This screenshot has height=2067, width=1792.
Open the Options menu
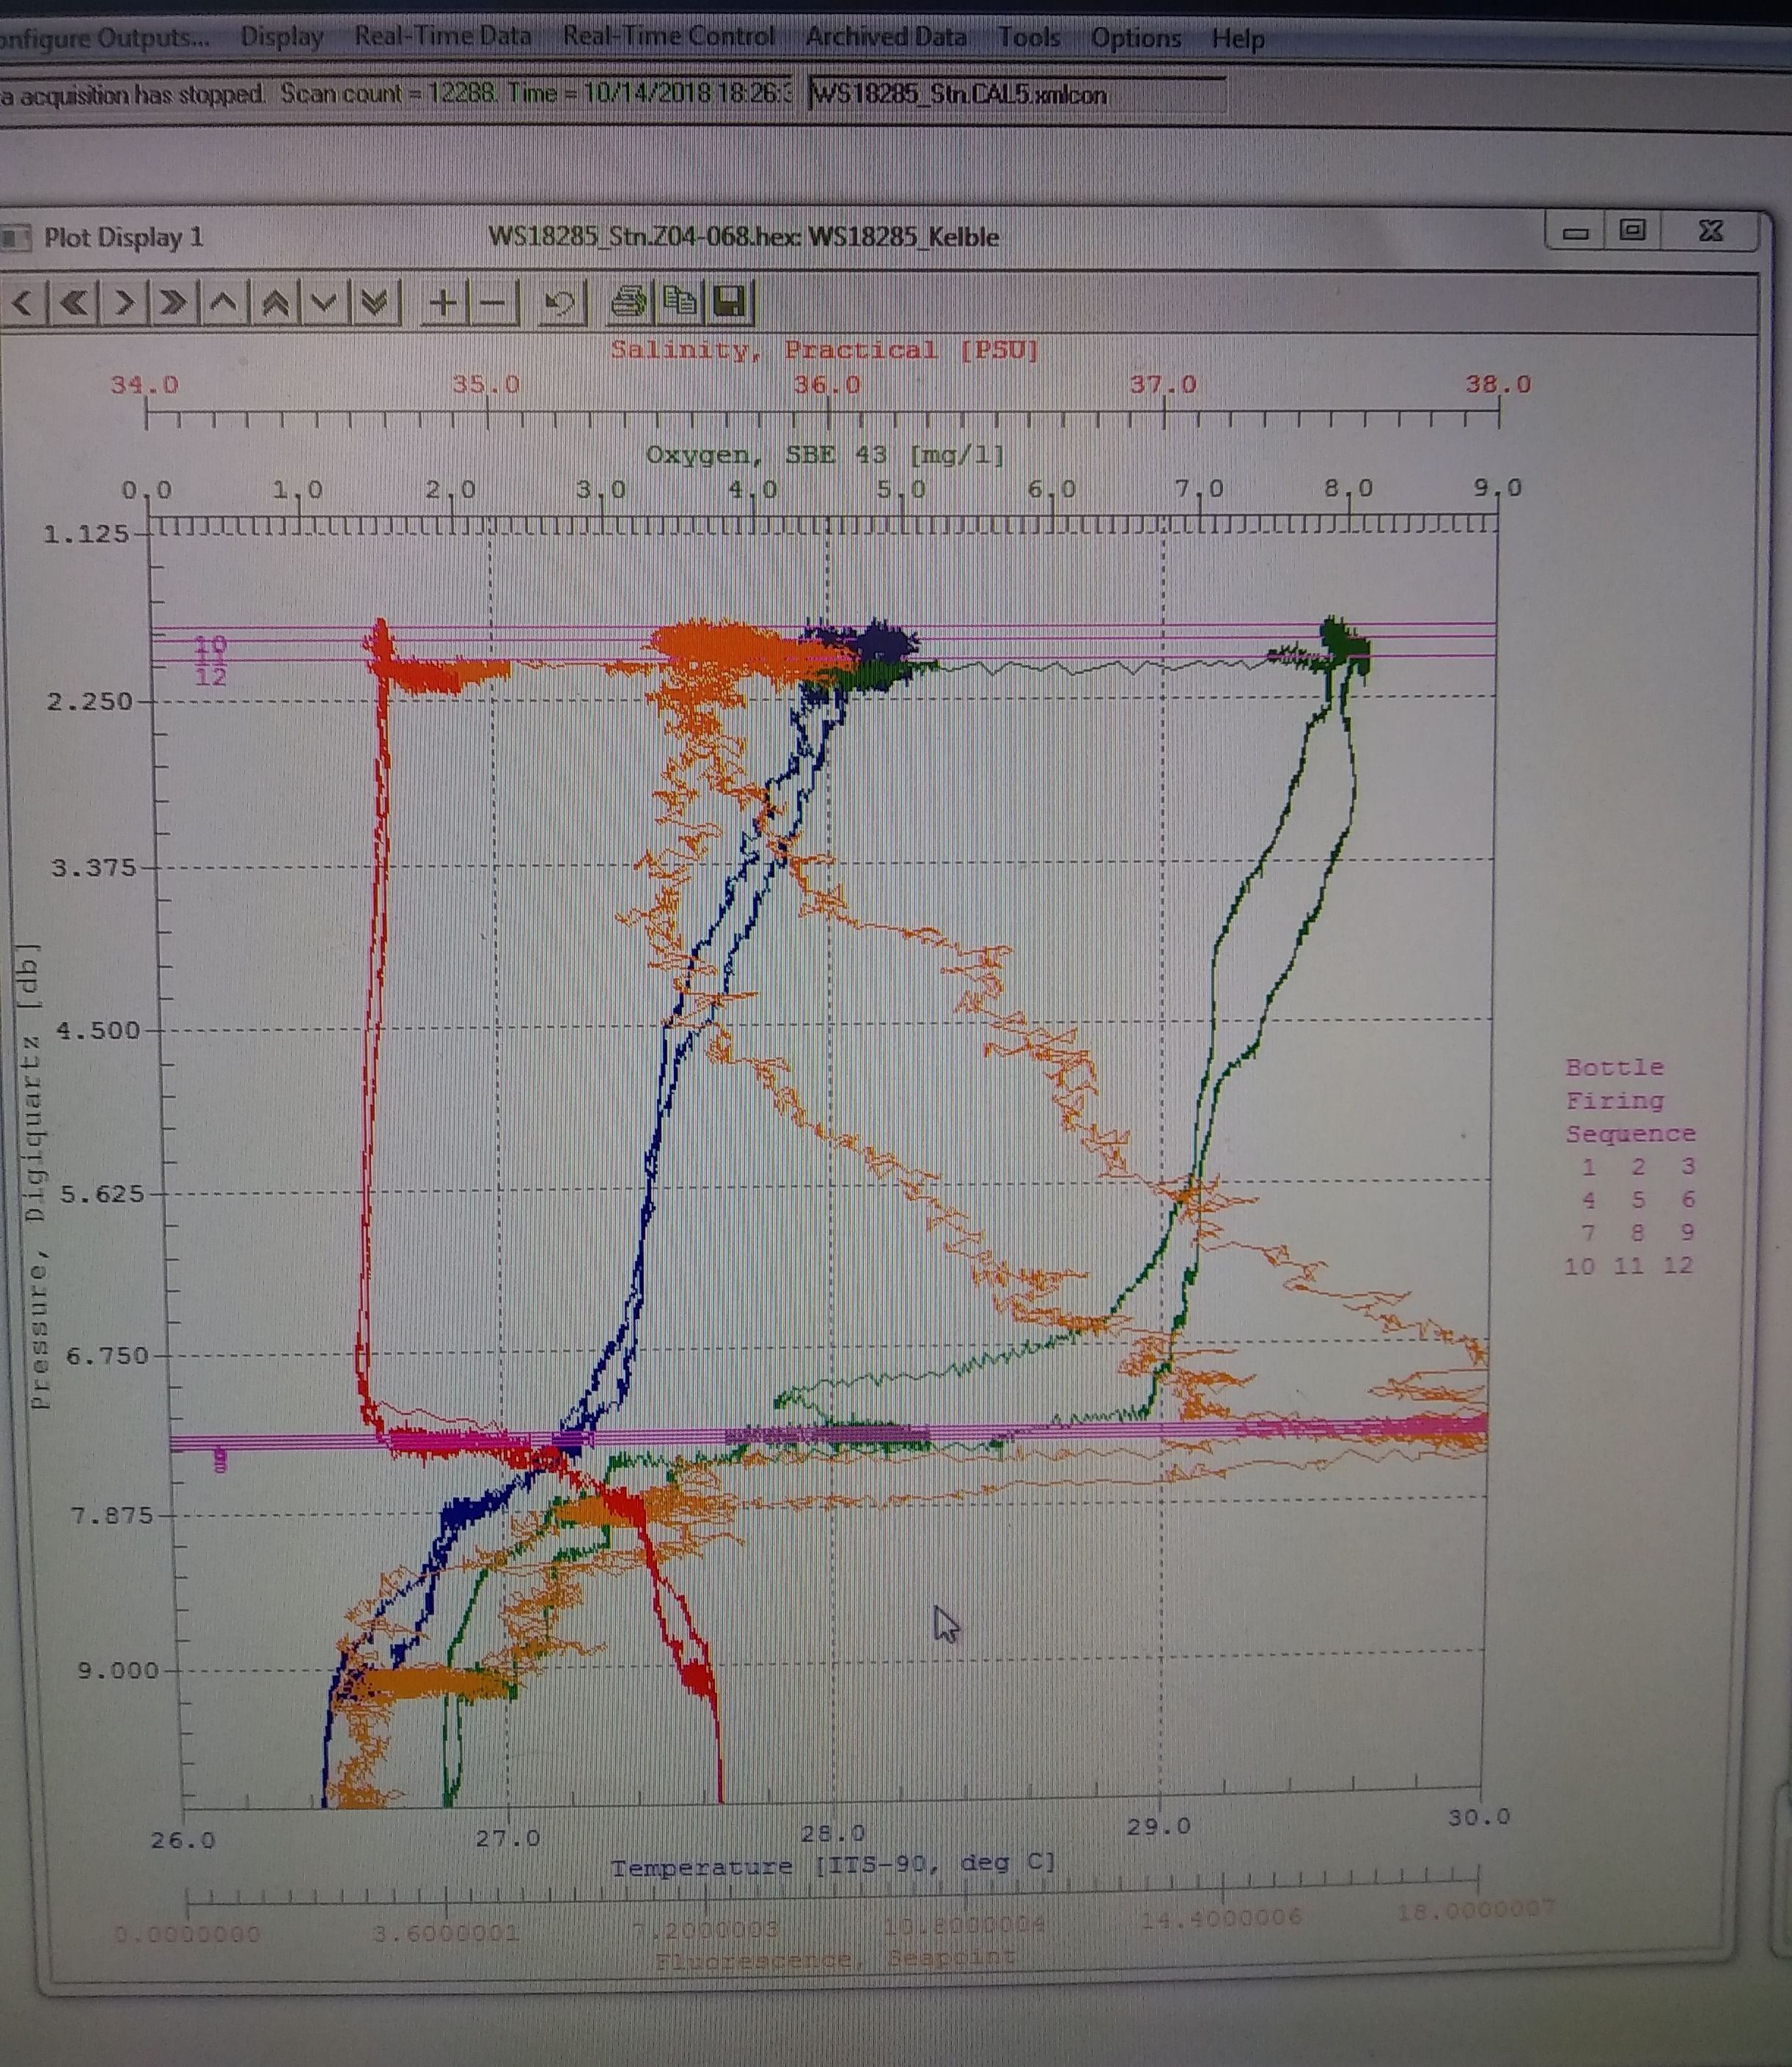pyautogui.click(x=1135, y=39)
